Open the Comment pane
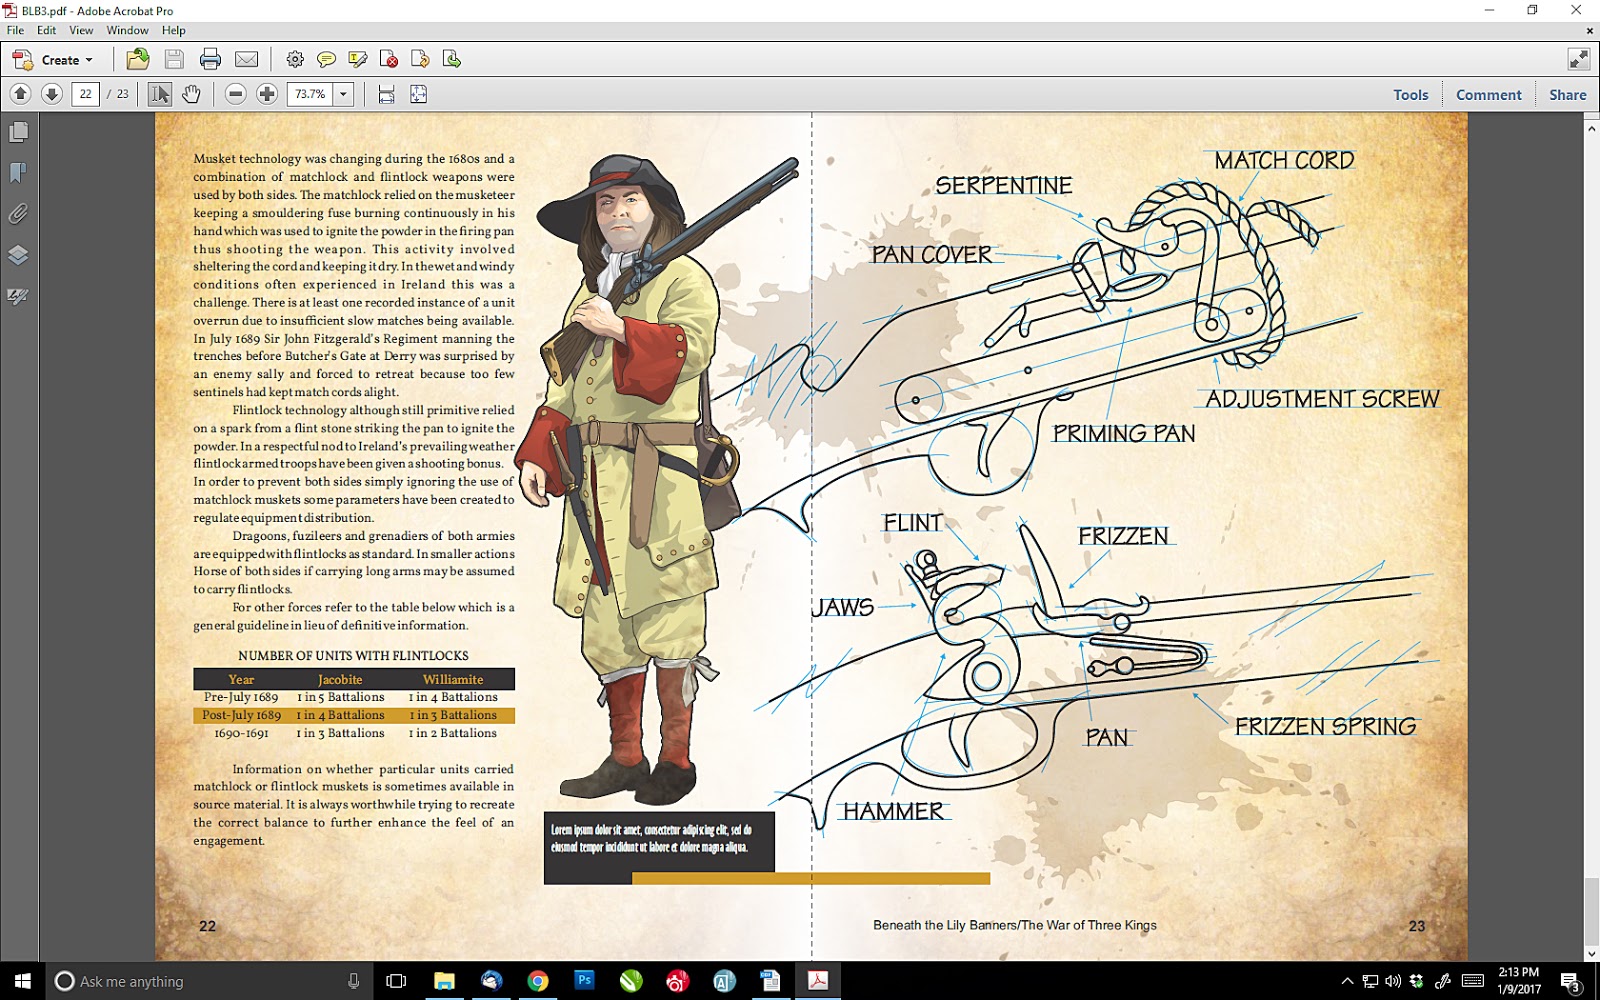1600x1000 pixels. tap(1489, 95)
